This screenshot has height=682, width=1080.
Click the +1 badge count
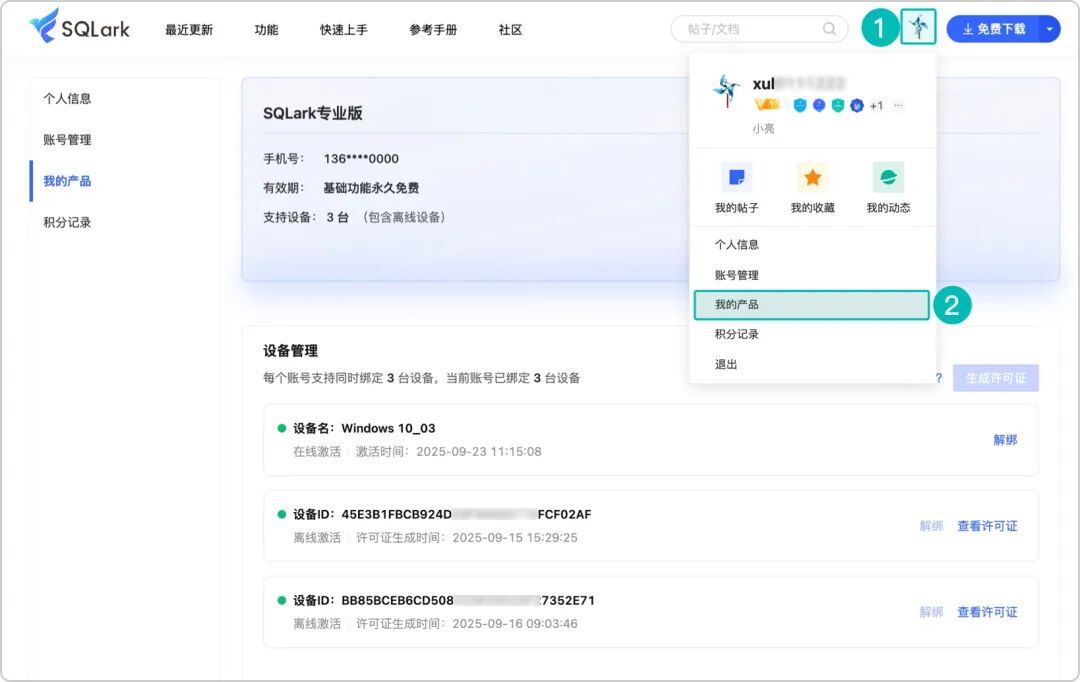876,105
